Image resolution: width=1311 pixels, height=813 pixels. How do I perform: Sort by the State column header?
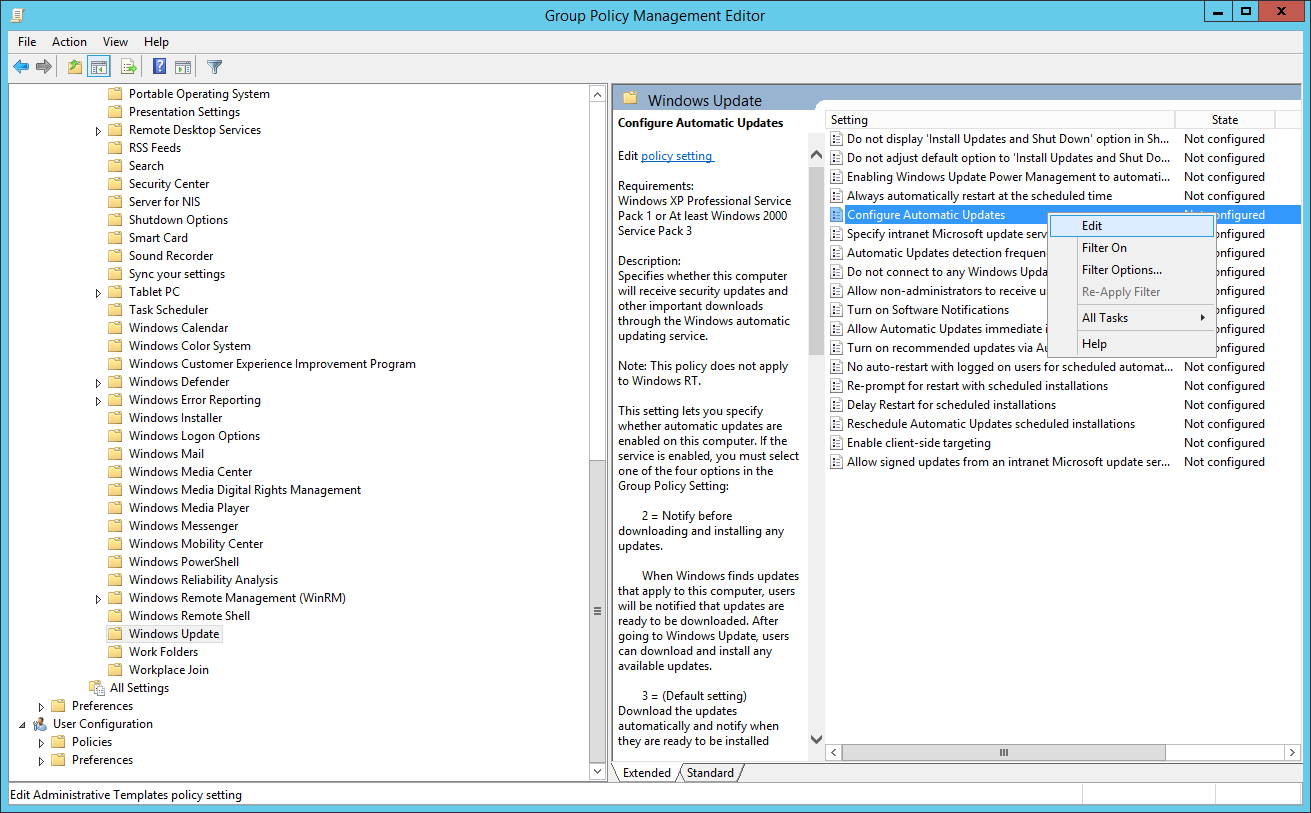(x=1224, y=120)
